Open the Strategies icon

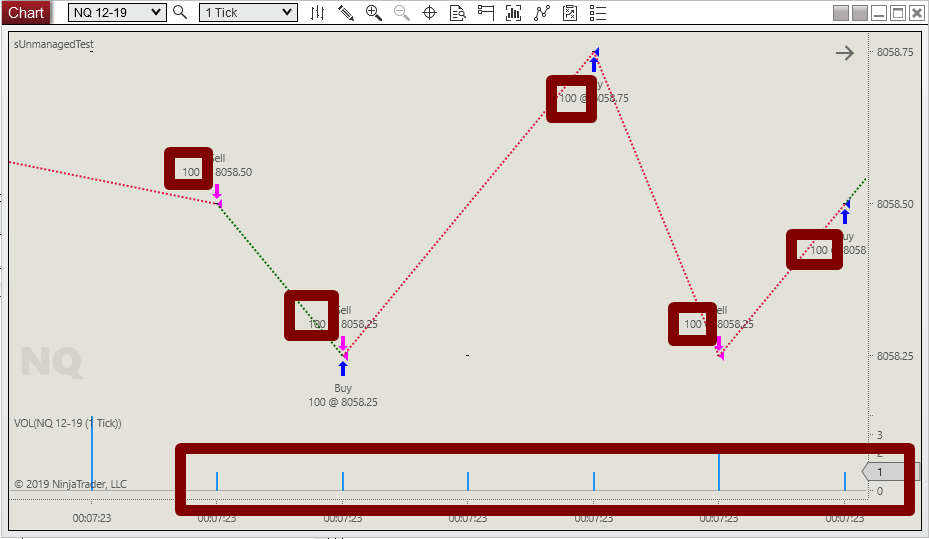(542, 13)
